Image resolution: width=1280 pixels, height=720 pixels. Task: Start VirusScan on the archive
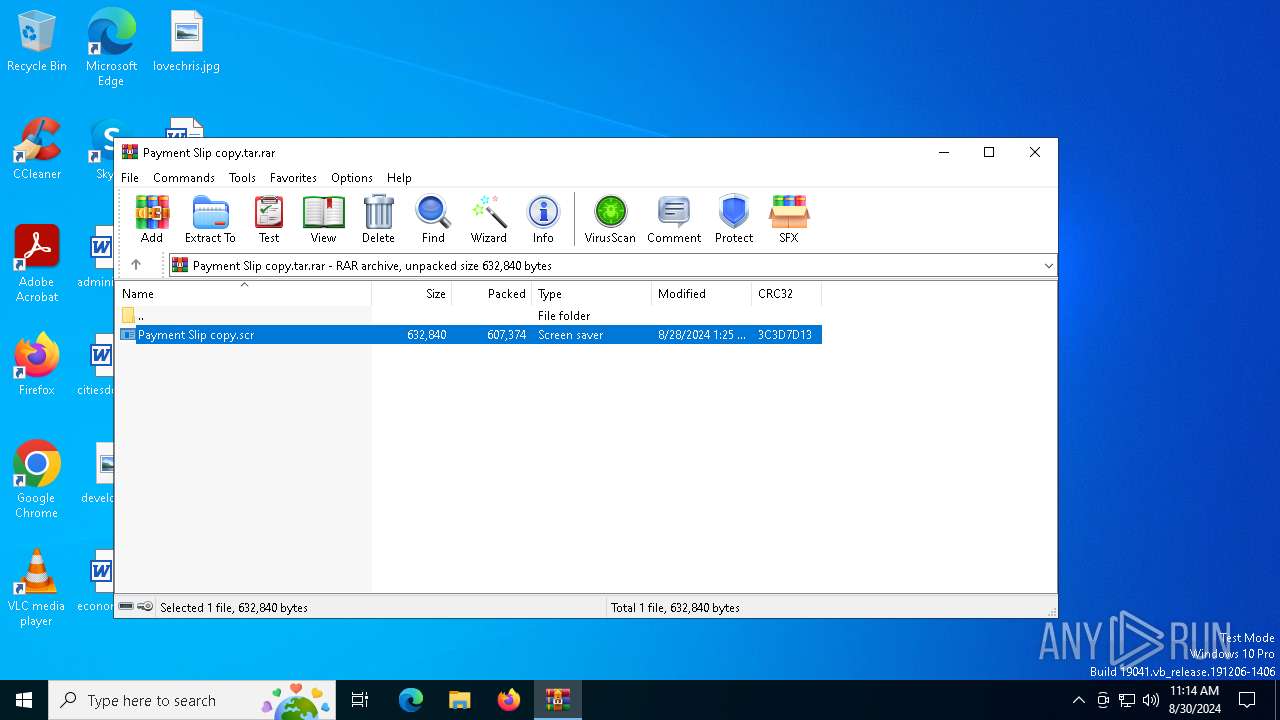610,219
